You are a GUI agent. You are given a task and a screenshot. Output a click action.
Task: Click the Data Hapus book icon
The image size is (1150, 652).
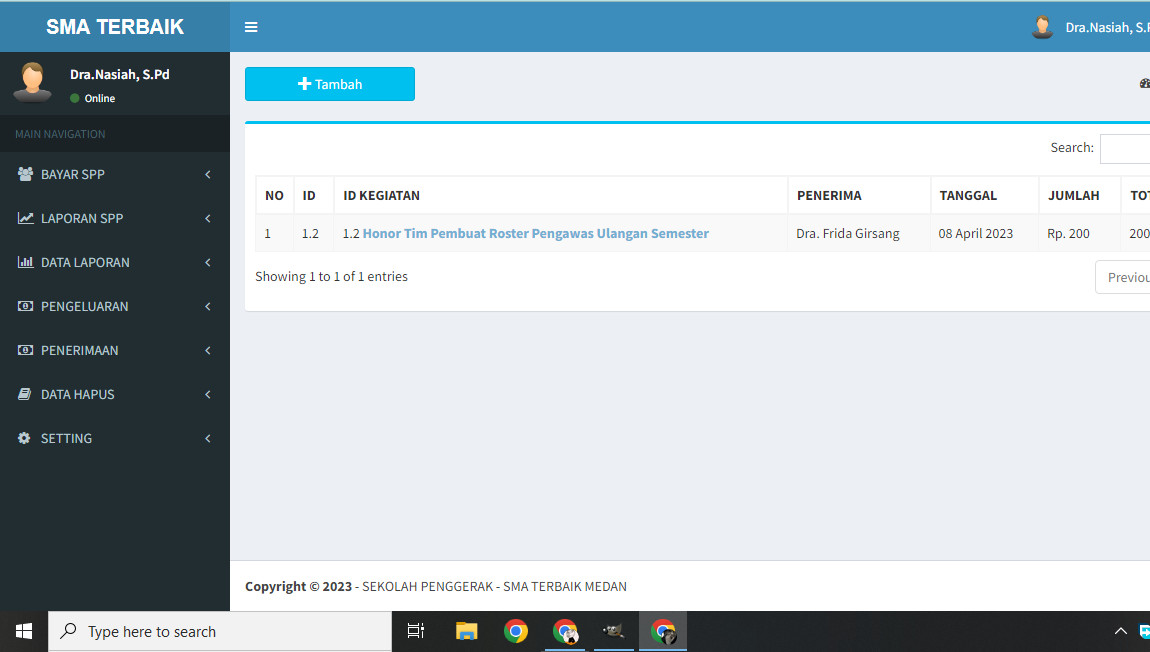pyautogui.click(x=25, y=394)
